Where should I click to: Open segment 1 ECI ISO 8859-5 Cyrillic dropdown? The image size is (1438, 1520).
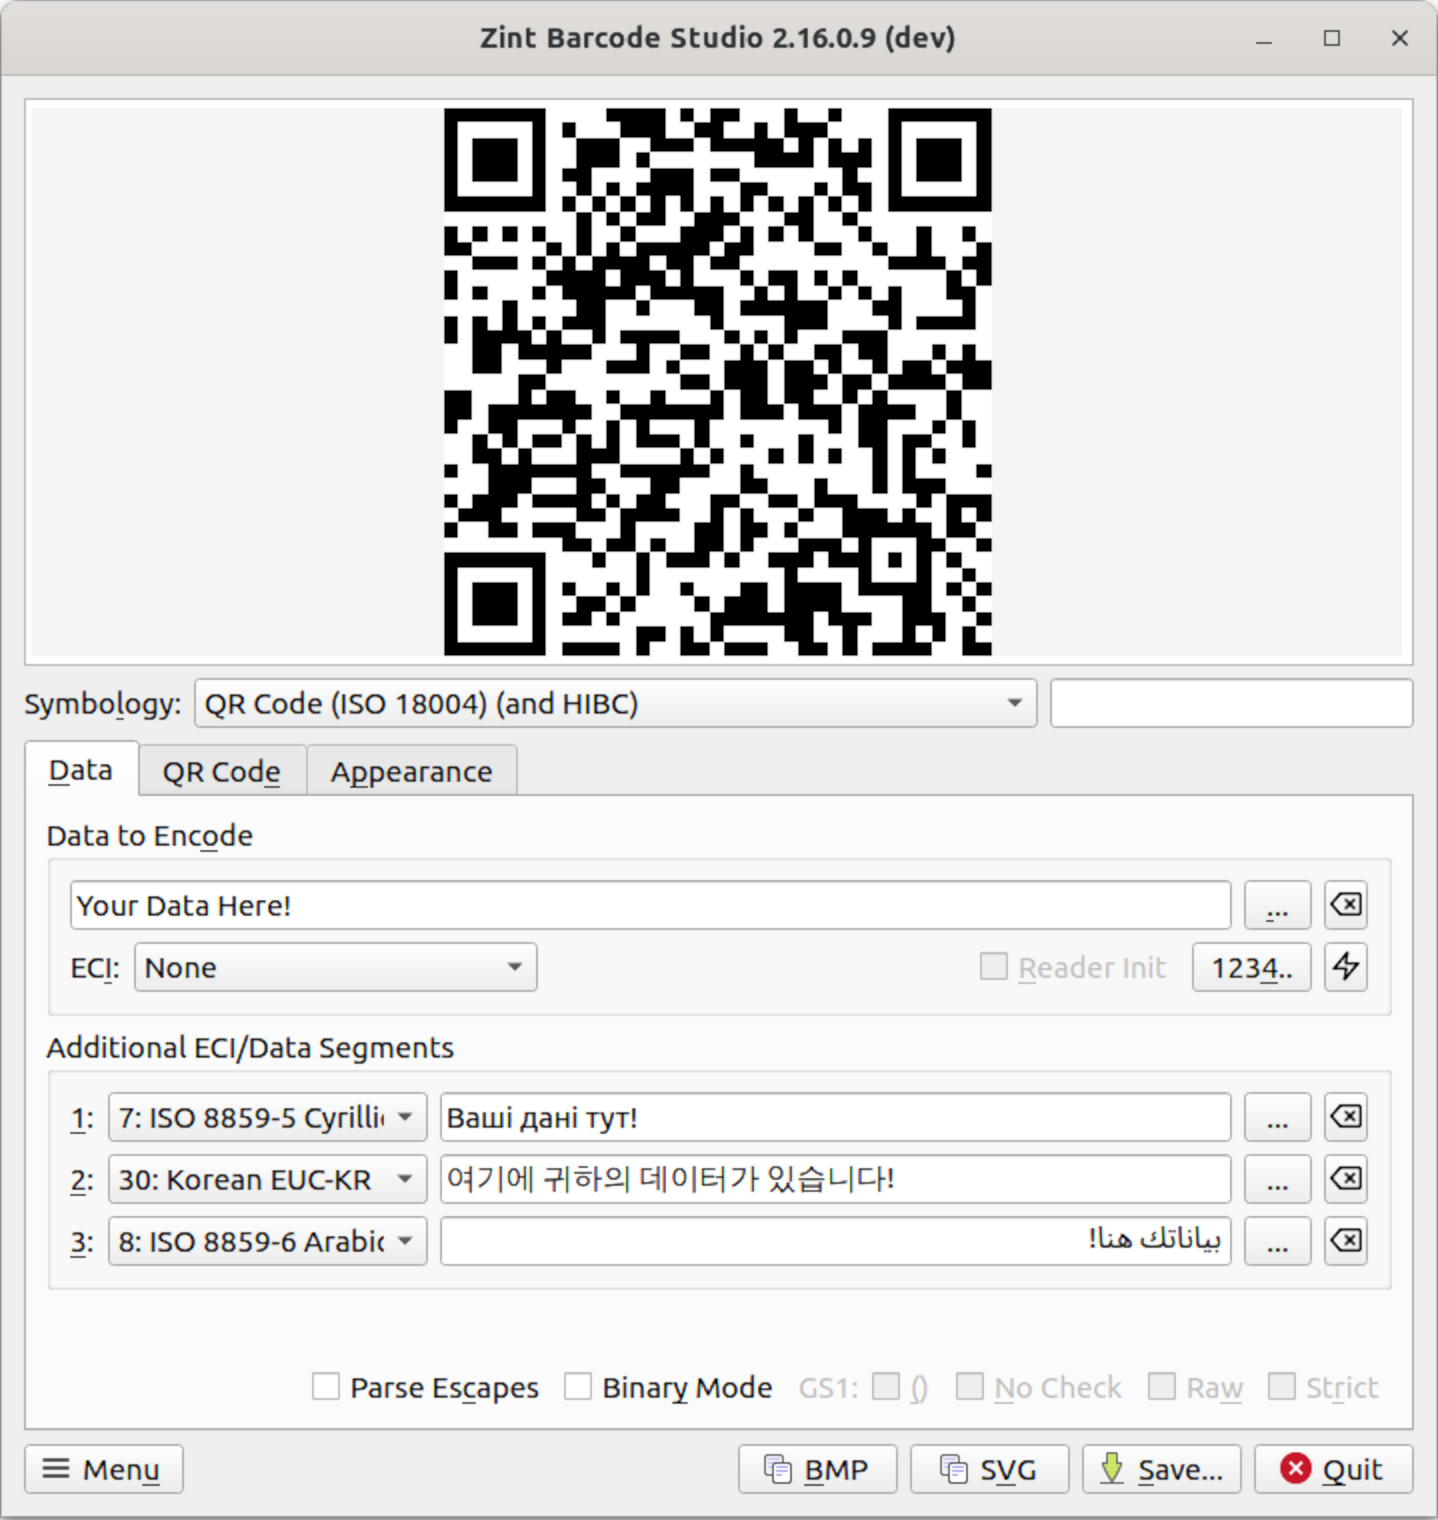point(267,1116)
